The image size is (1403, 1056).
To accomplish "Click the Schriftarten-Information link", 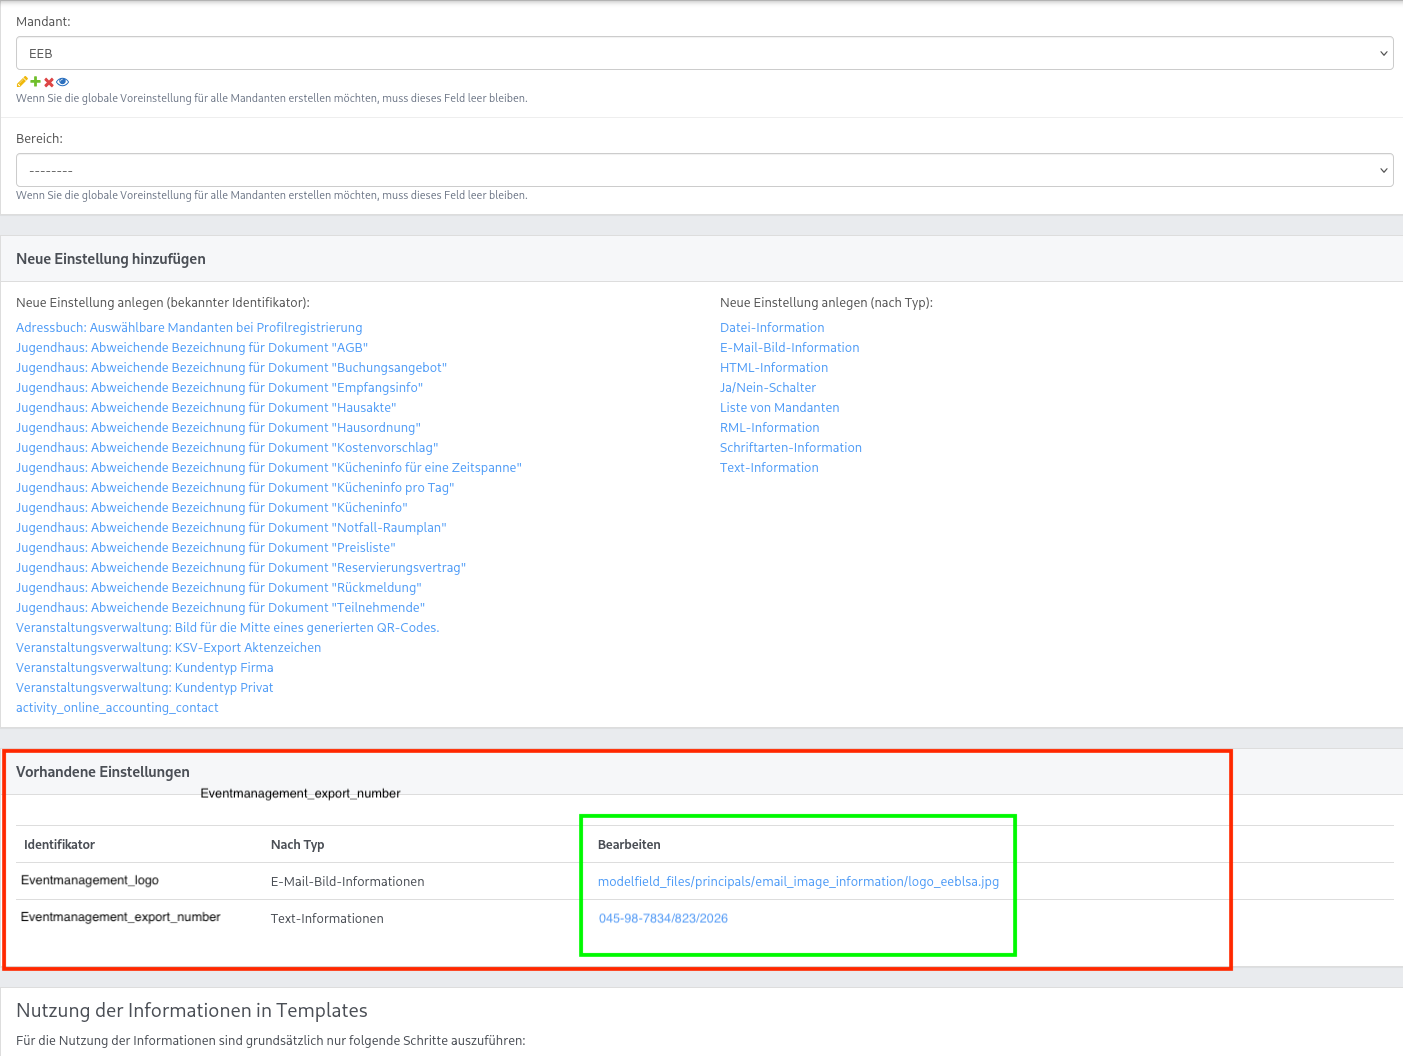I will pyautogui.click(x=790, y=448).
